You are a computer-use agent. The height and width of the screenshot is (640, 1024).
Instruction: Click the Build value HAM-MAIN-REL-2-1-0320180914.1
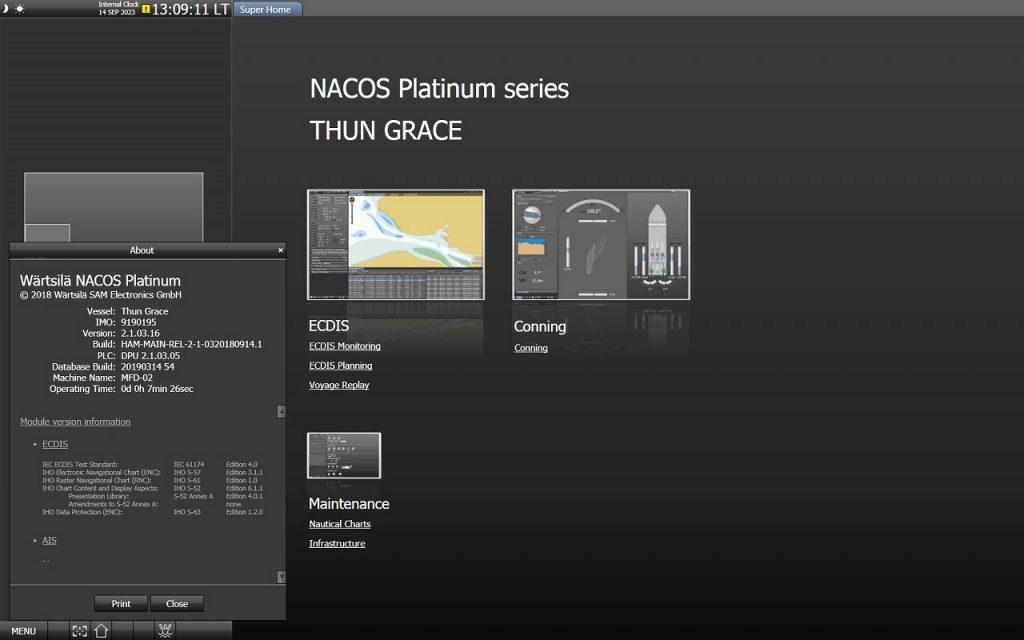pyautogui.click(x=191, y=344)
